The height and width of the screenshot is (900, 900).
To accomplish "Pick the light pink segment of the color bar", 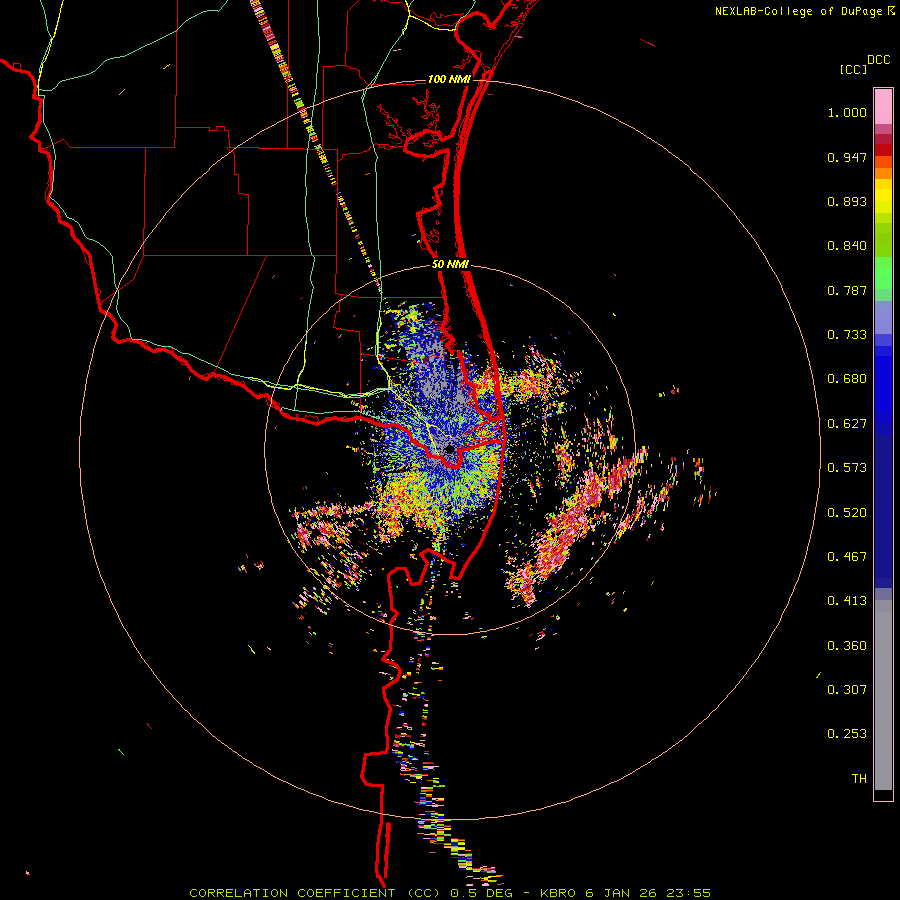I will [883, 106].
